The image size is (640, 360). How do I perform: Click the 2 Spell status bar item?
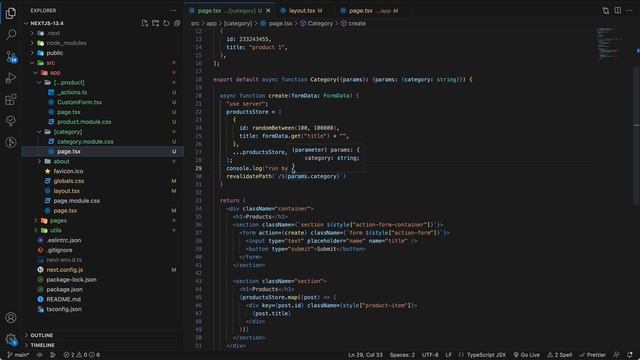point(560,355)
